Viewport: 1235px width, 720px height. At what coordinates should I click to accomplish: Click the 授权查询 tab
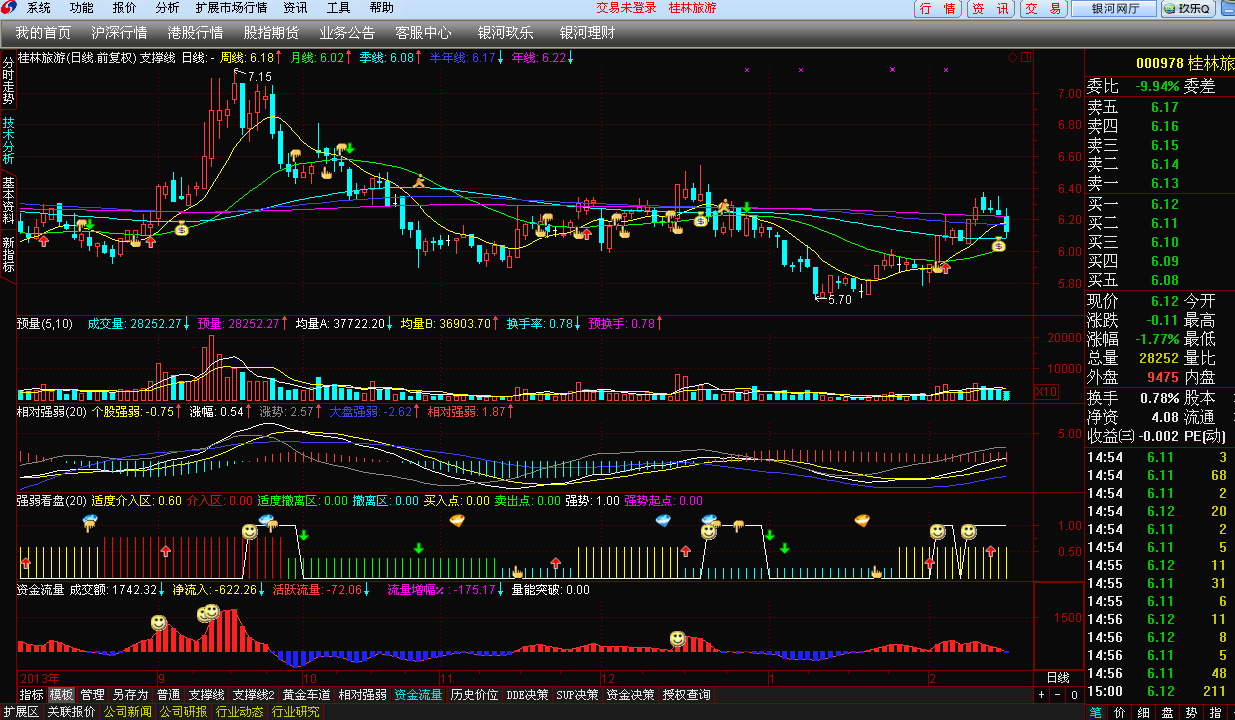click(x=687, y=694)
